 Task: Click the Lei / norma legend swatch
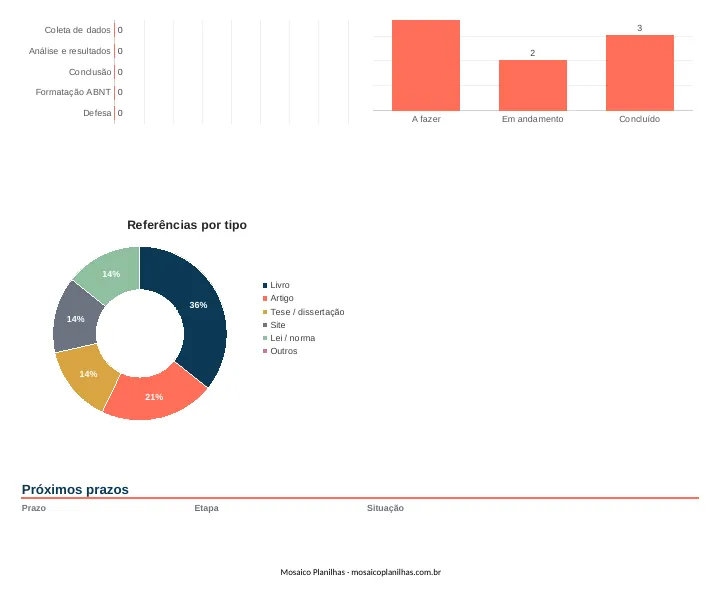tap(265, 338)
